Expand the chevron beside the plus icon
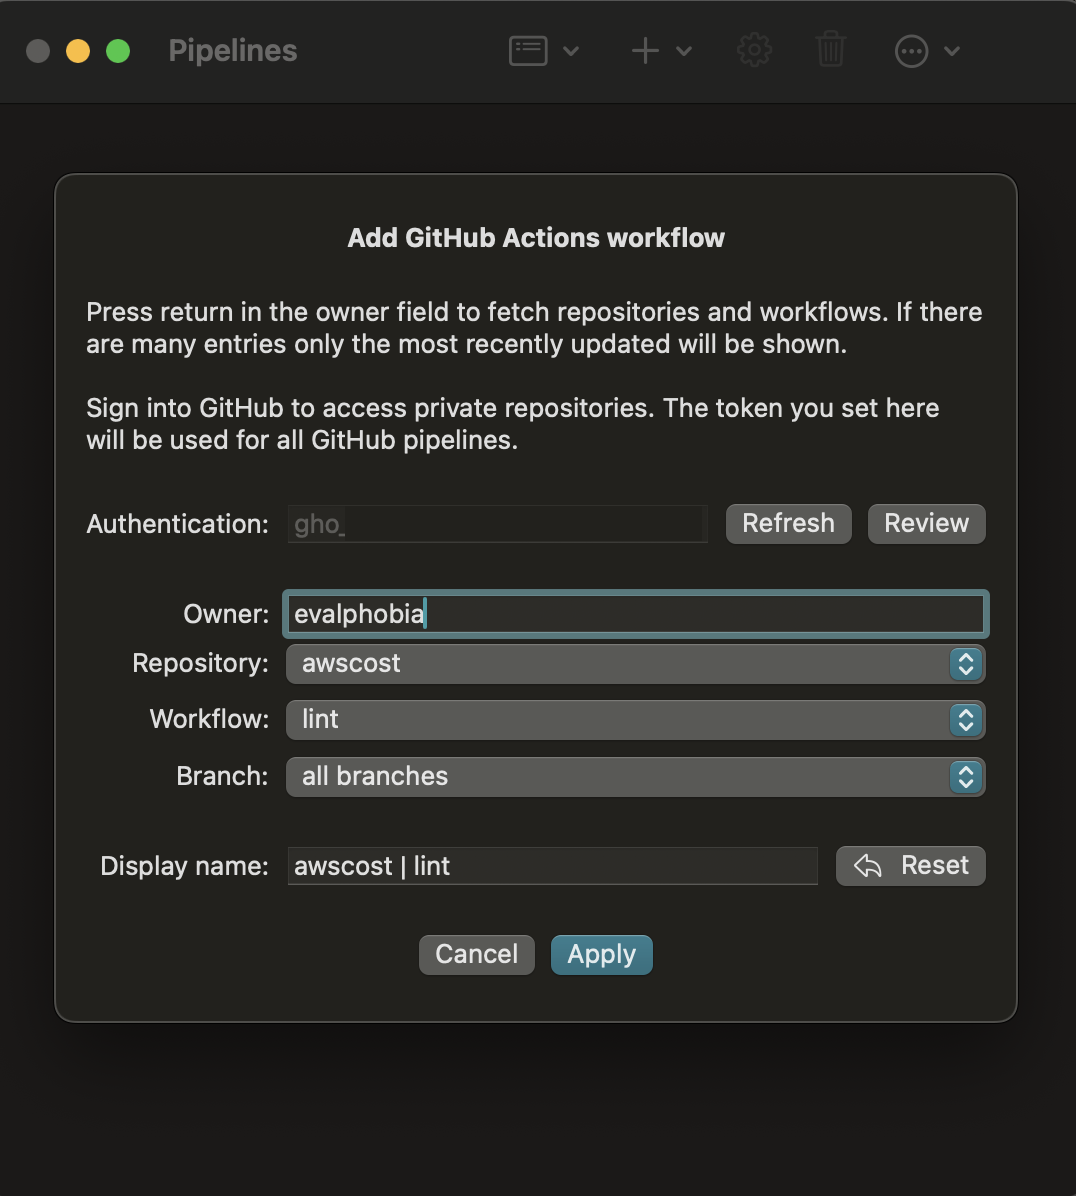This screenshot has height=1196, width=1076. pos(684,51)
